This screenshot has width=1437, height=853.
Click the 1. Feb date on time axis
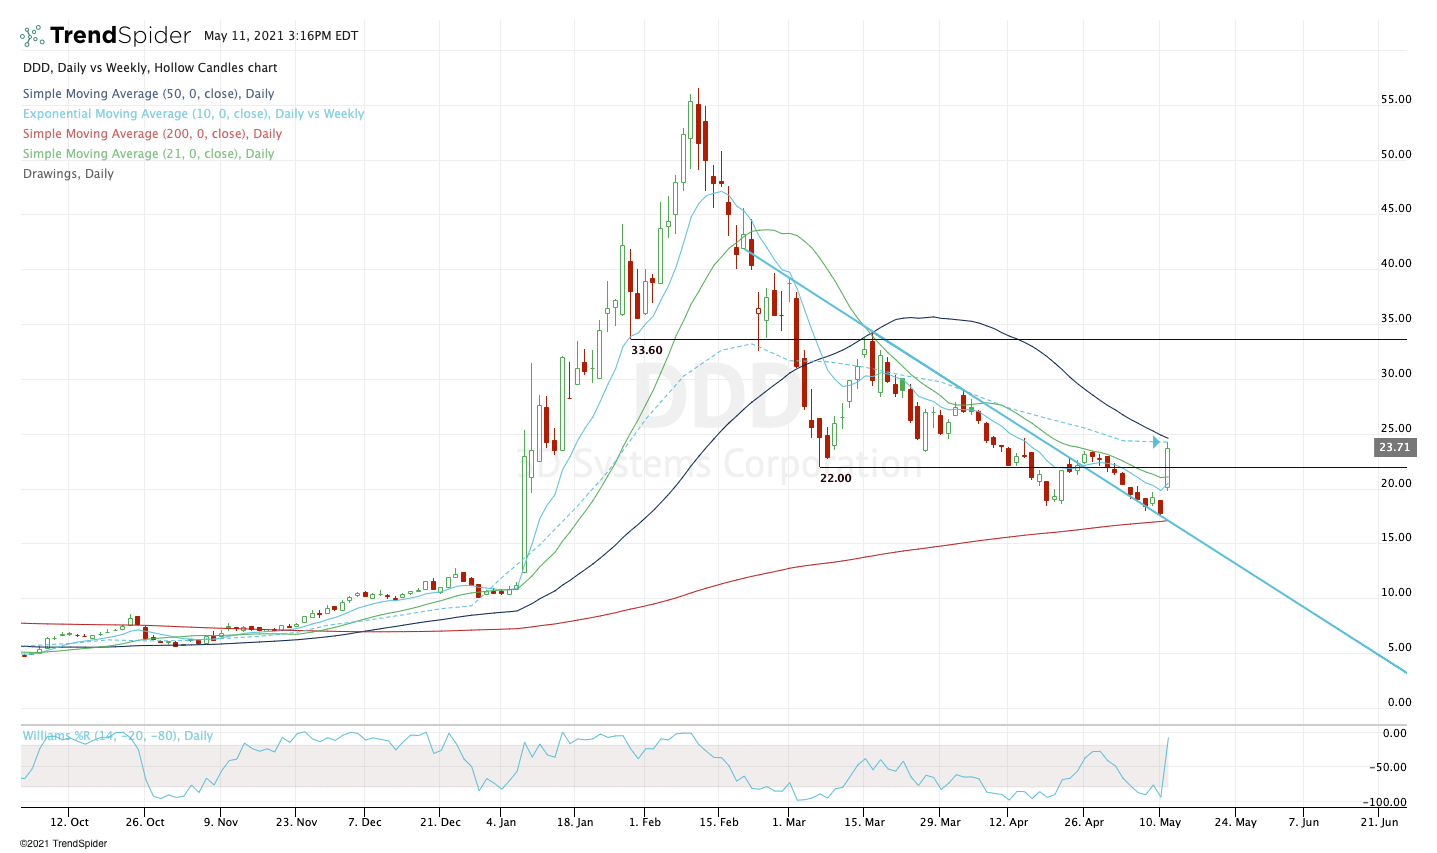(644, 823)
